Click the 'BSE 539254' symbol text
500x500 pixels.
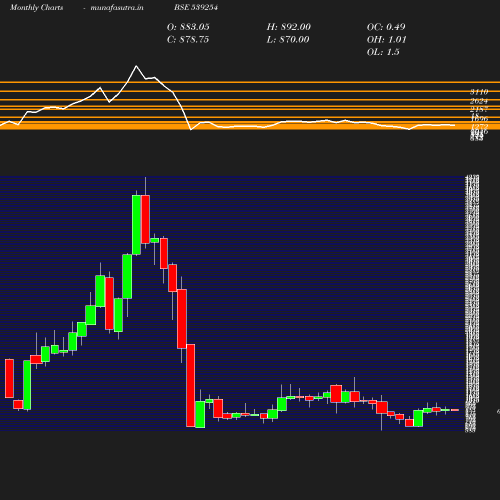(x=196, y=7)
